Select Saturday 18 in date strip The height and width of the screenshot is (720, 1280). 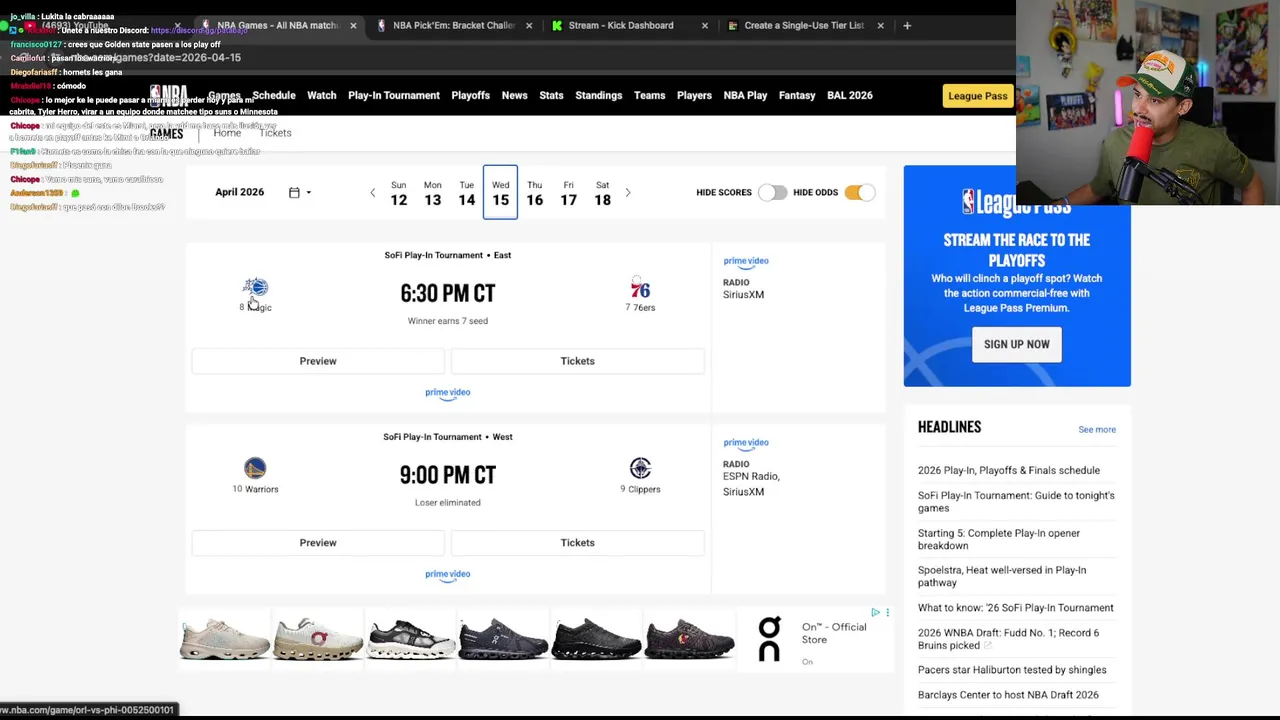coord(602,193)
